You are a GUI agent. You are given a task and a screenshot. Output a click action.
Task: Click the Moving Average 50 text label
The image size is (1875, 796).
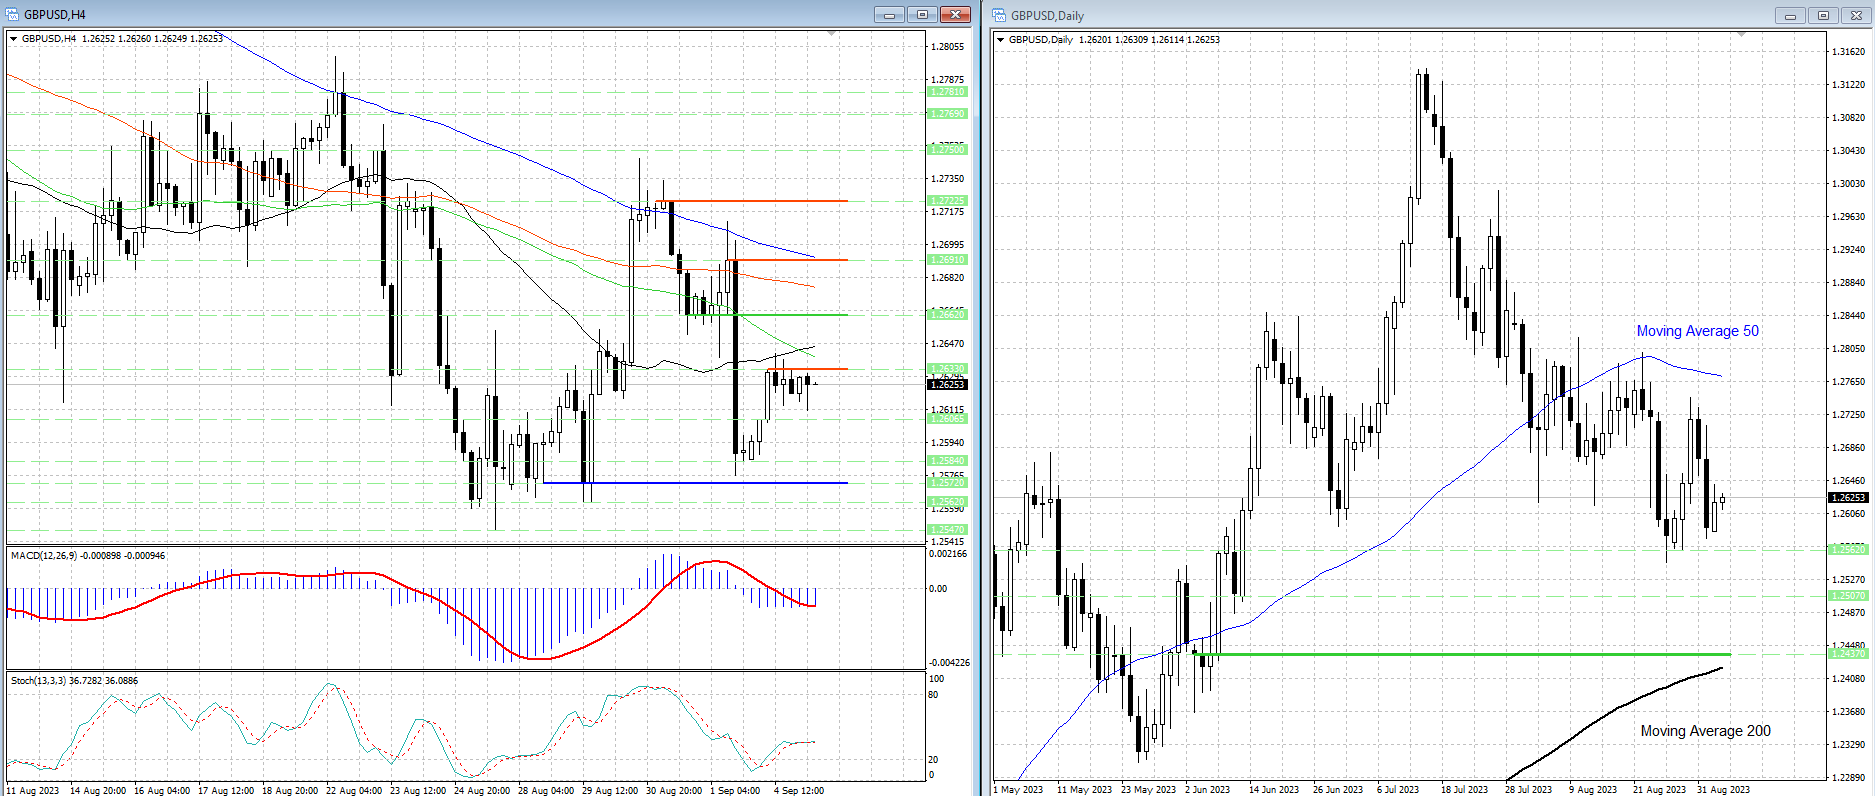[1697, 331]
